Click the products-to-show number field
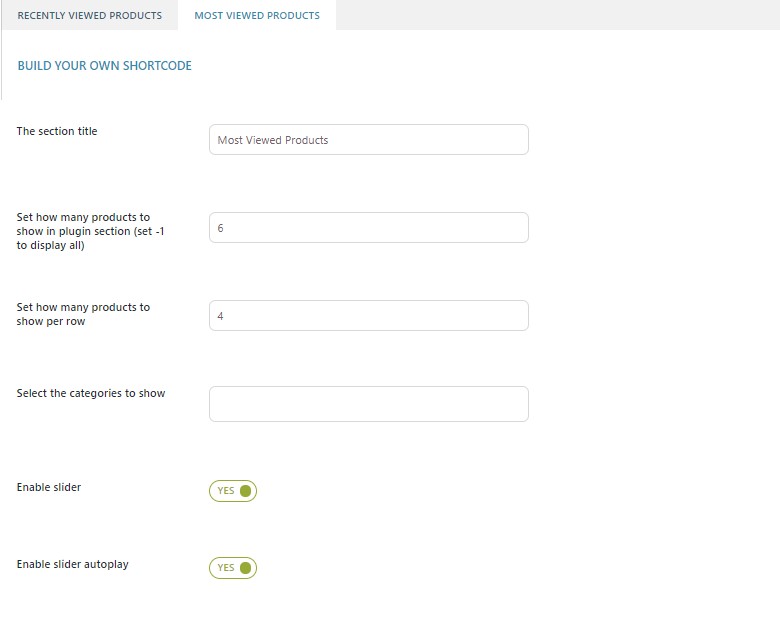Image resolution: width=780 pixels, height=630 pixels. (x=368, y=228)
